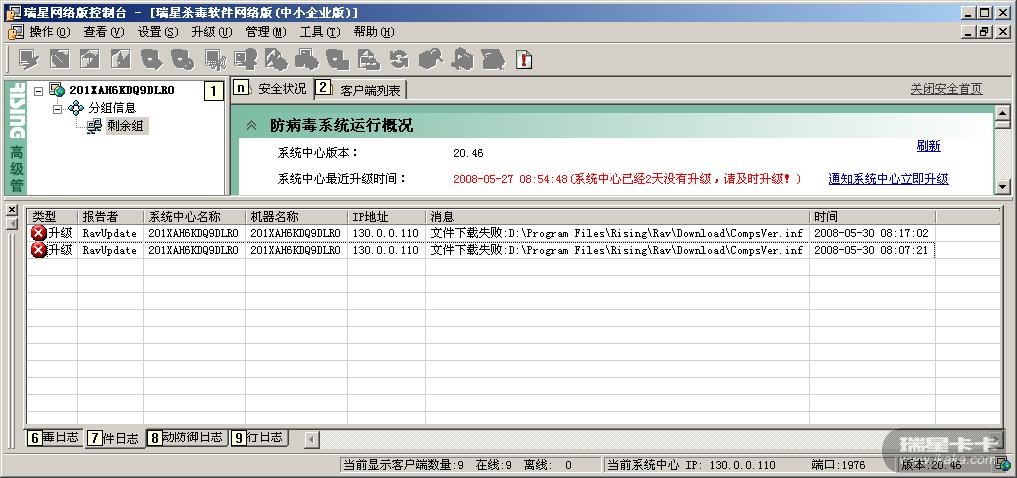Open the 操作(O) menu
The image size is (1017, 478).
pos(49,32)
